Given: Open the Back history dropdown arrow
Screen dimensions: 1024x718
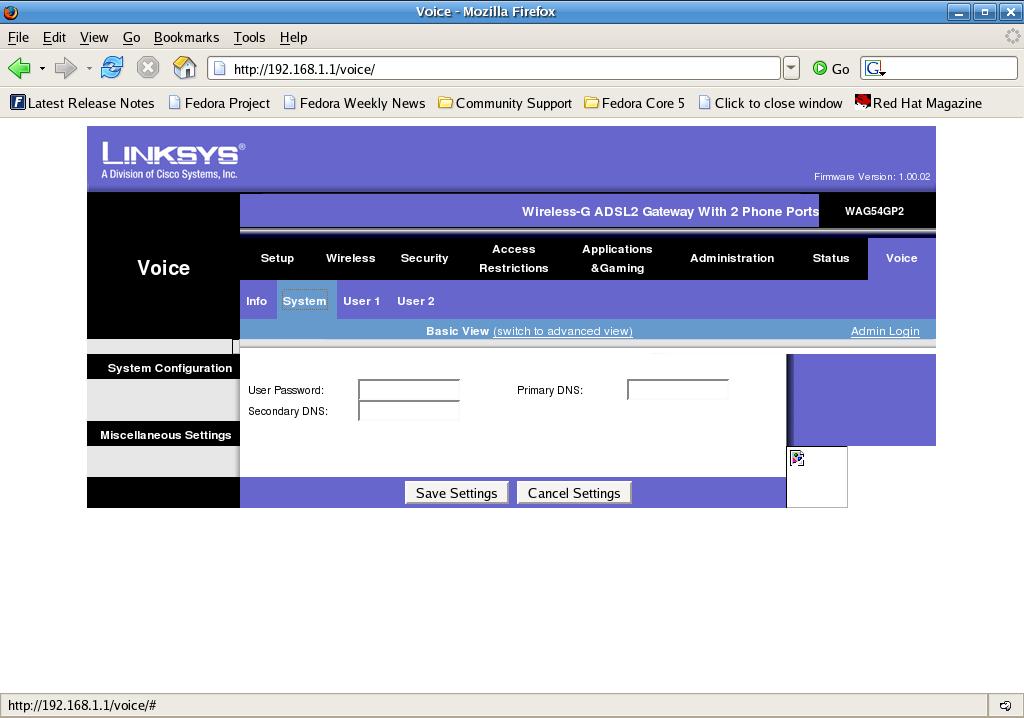Looking at the screenshot, I should [42, 68].
